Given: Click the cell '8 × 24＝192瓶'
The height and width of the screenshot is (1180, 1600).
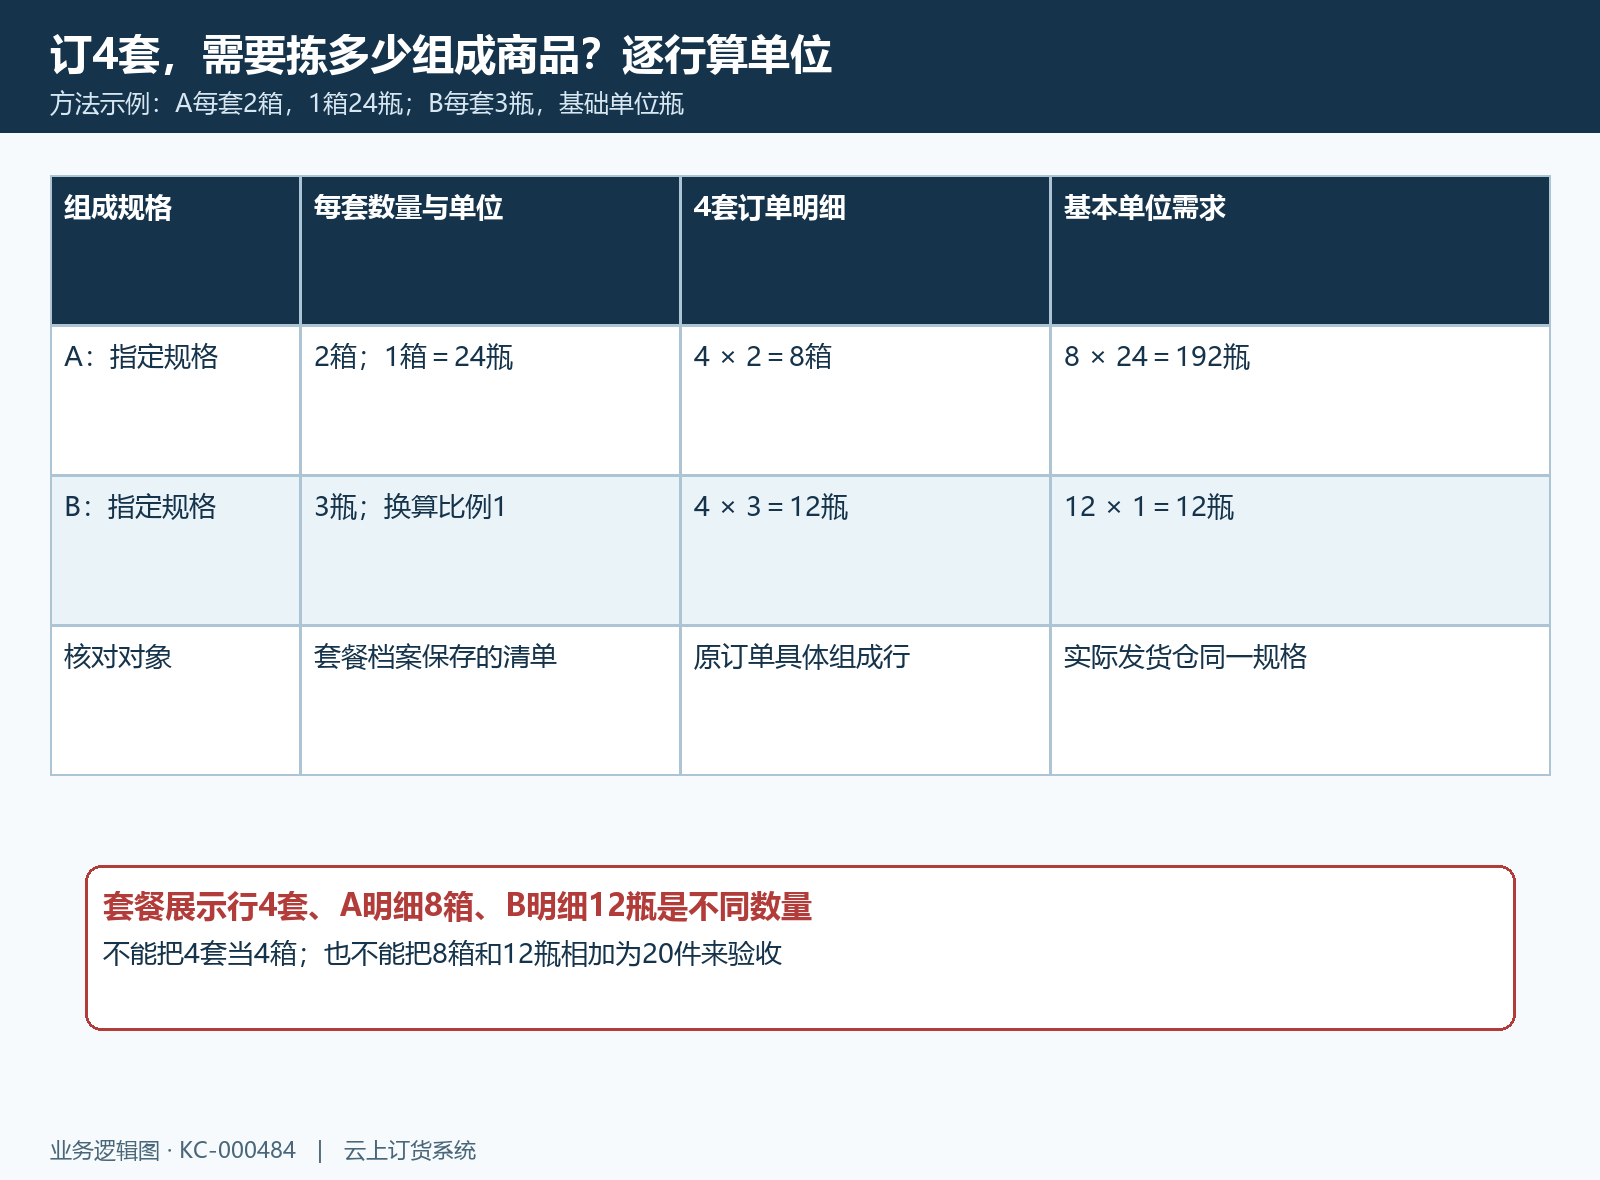Looking at the screenshot, I should [x=1300, y=401].
